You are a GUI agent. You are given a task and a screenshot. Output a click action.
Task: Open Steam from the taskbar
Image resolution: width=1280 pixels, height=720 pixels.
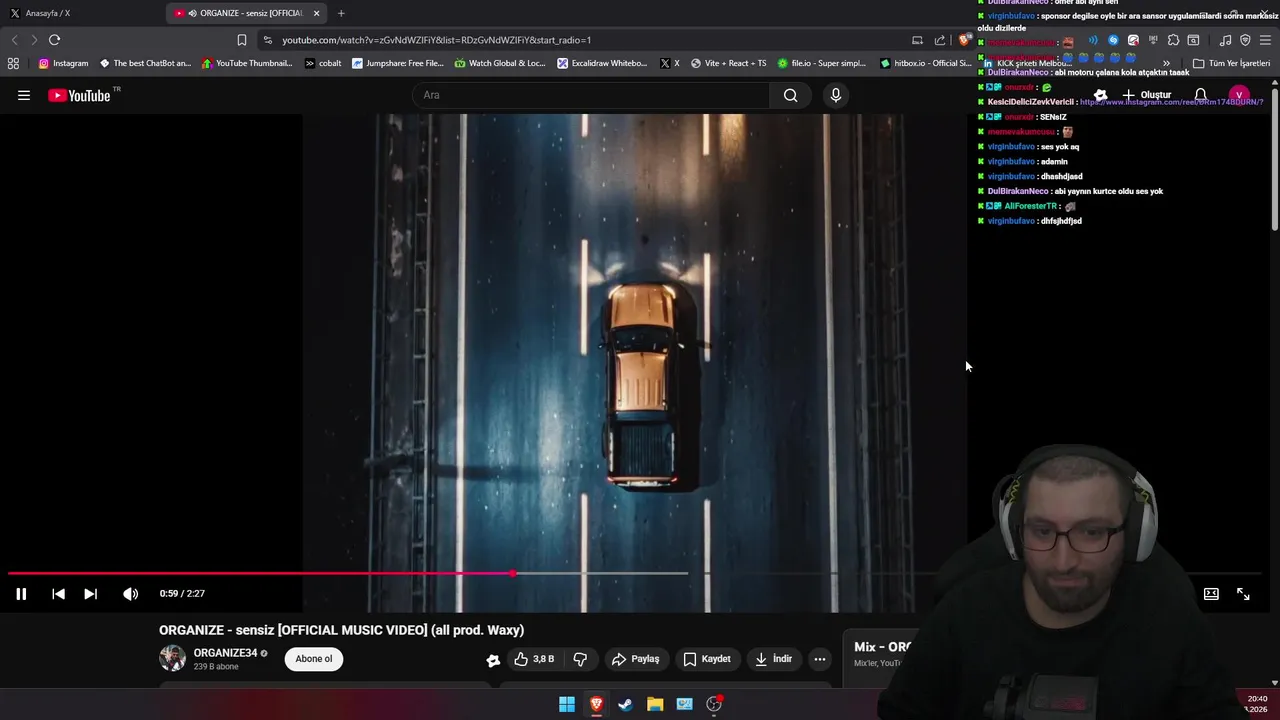click(625, 704)
